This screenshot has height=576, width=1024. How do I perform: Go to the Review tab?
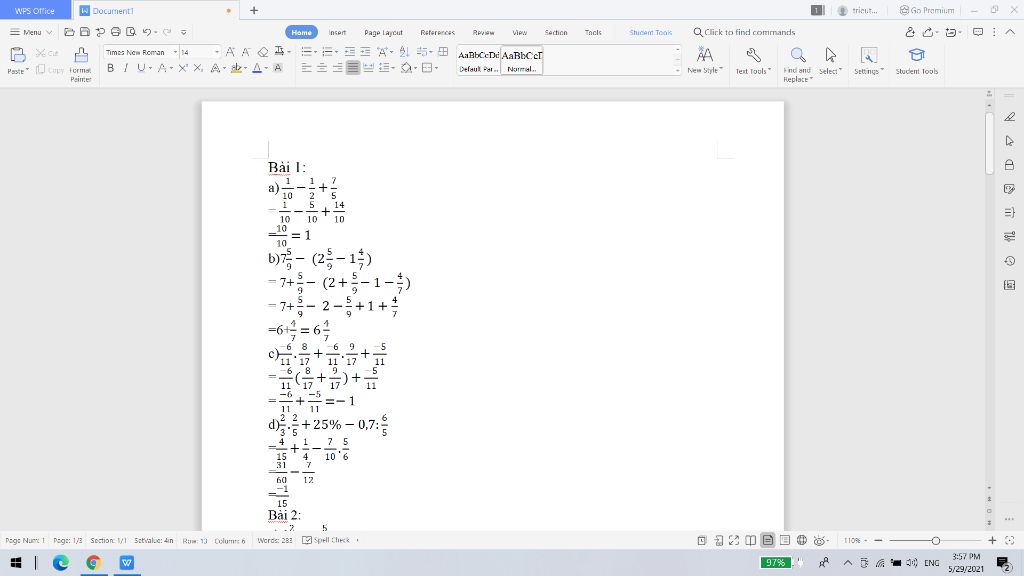[483, 32]
